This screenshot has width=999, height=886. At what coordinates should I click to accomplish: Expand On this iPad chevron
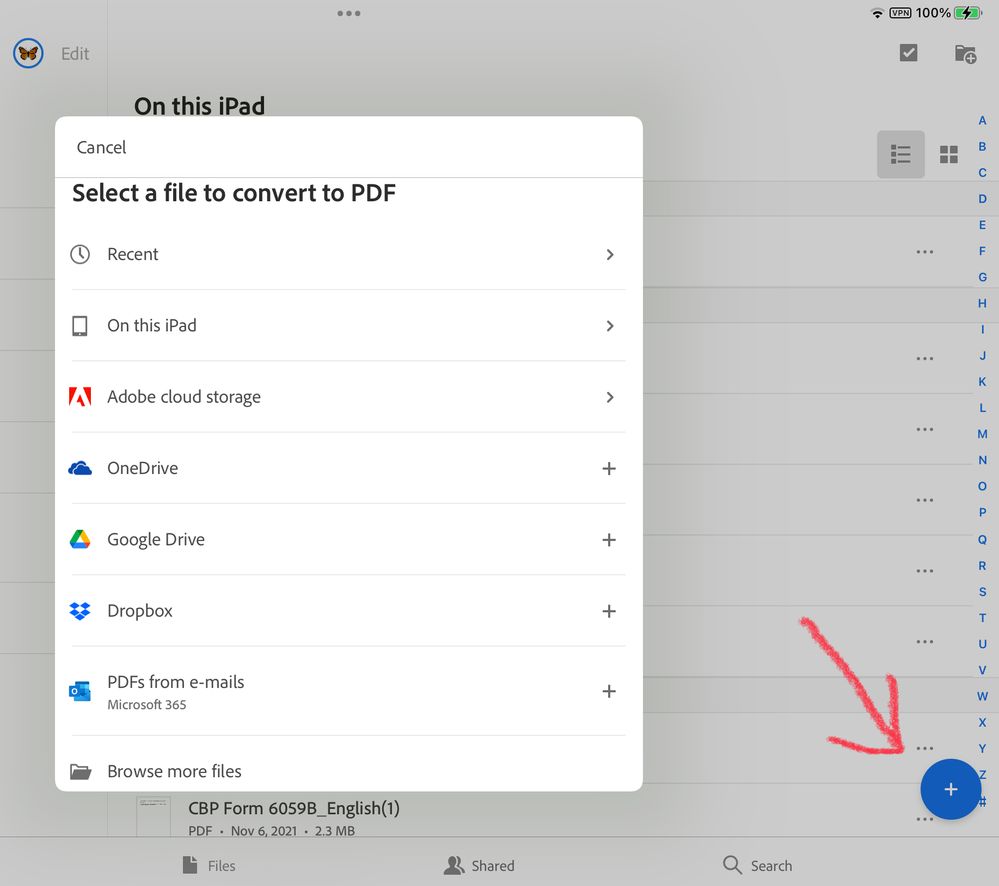coord(610,326)
